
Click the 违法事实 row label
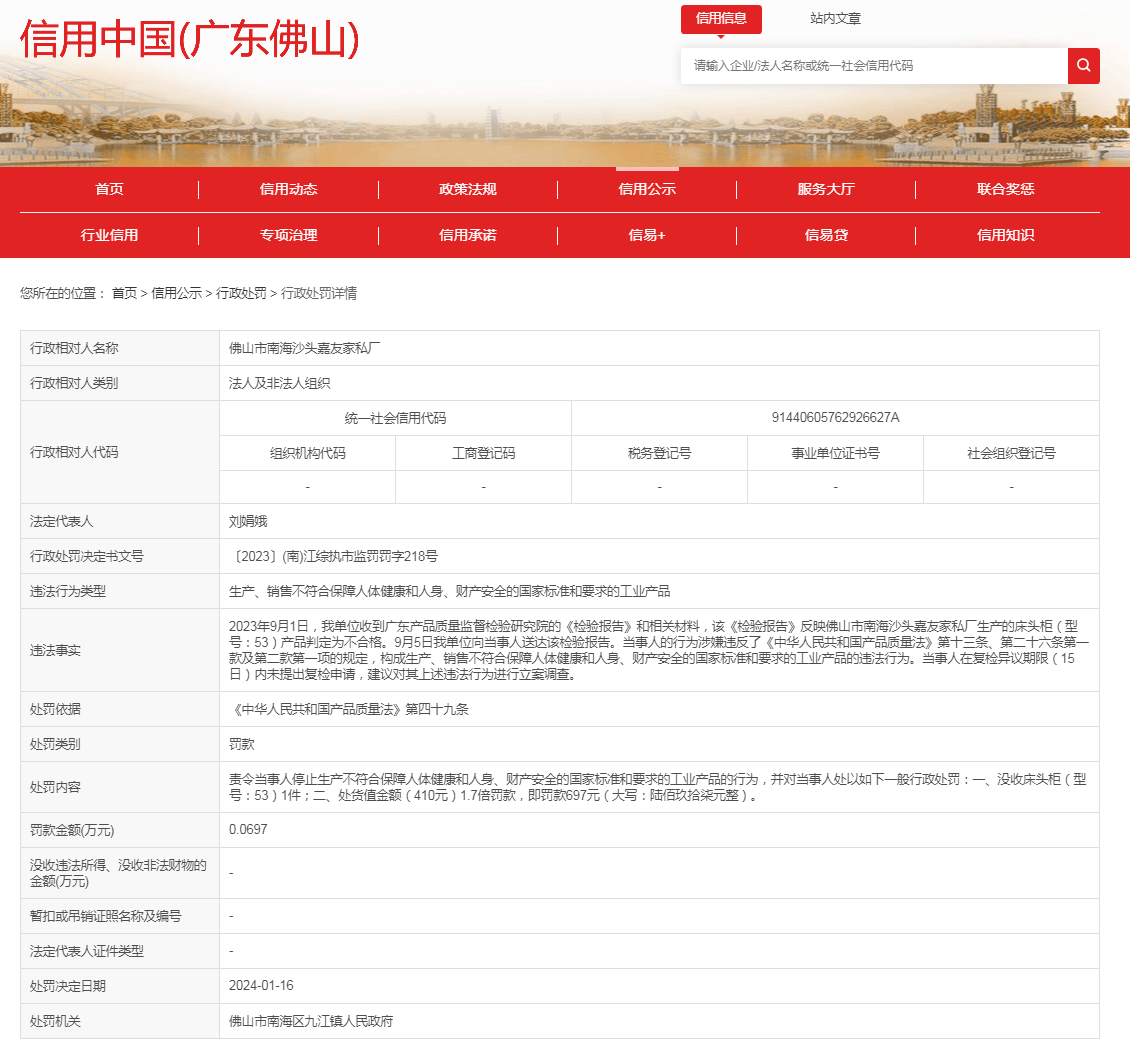click(x=55, y=651)
